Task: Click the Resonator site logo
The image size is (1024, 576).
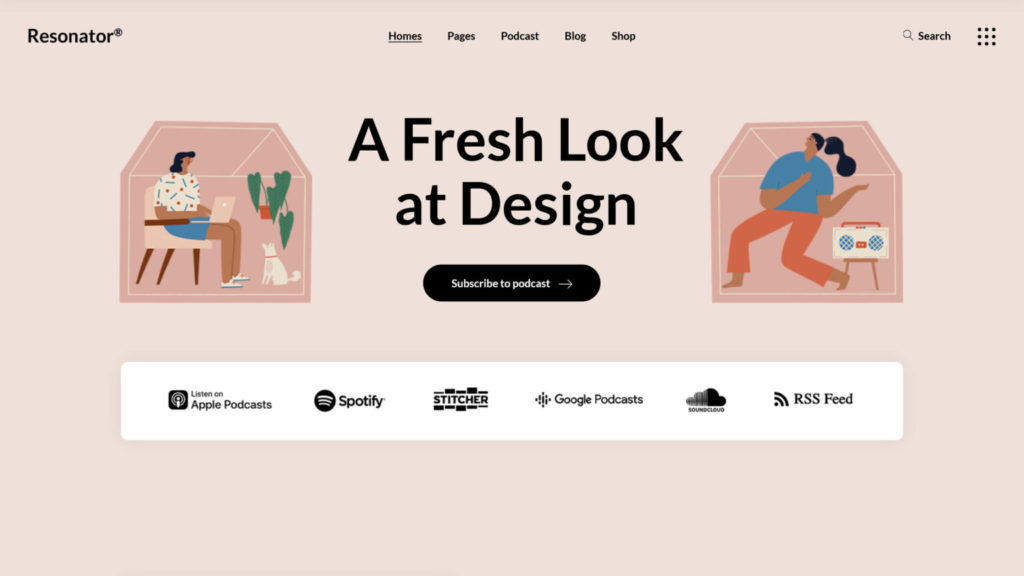Action: (x=74, y=36)
